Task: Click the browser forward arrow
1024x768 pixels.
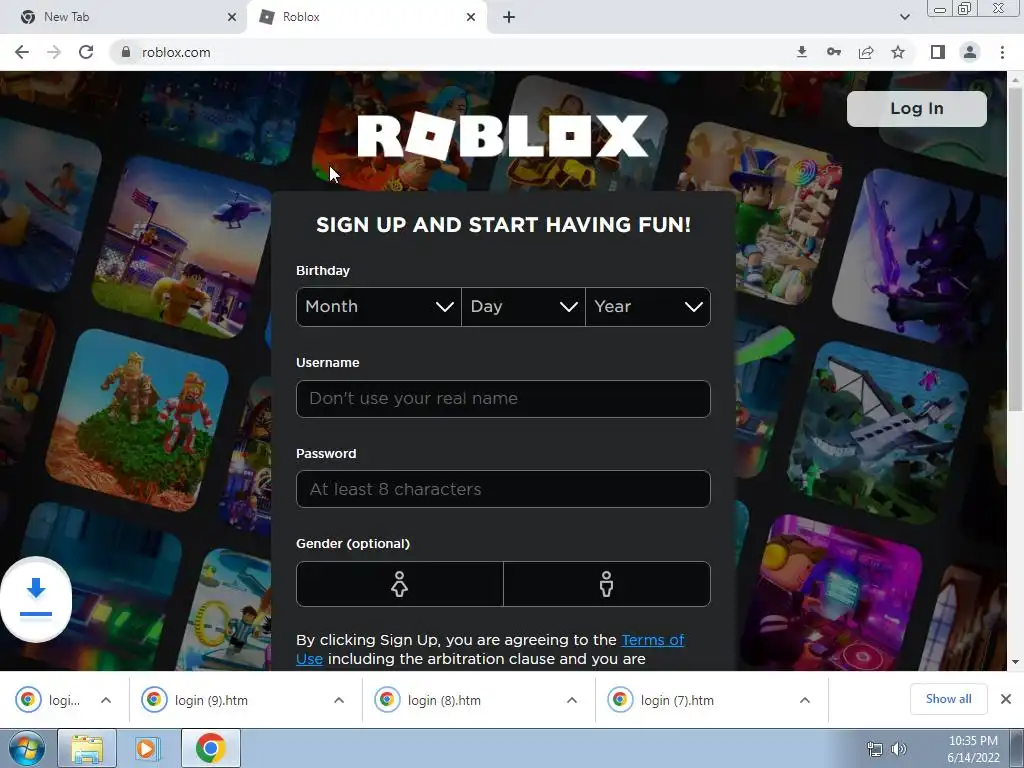Action: click(54, 52)
